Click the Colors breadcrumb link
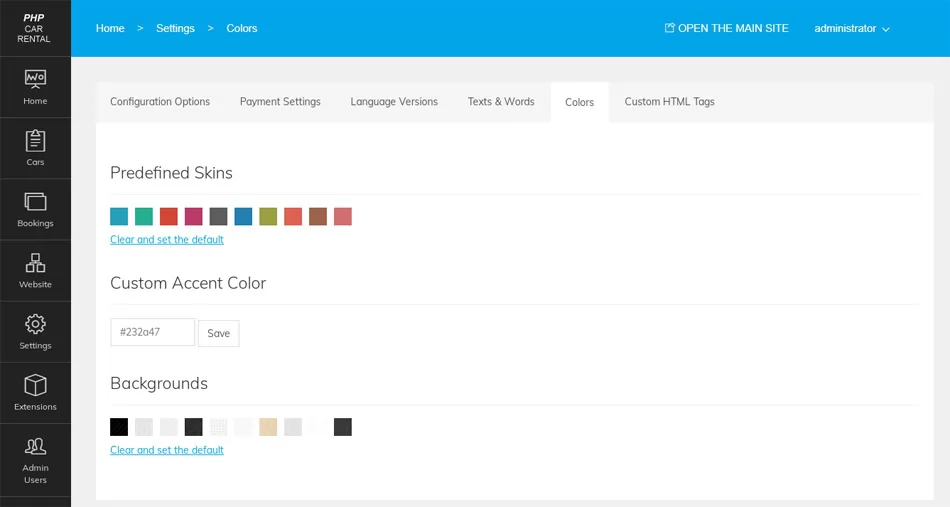 coord(242,28)
